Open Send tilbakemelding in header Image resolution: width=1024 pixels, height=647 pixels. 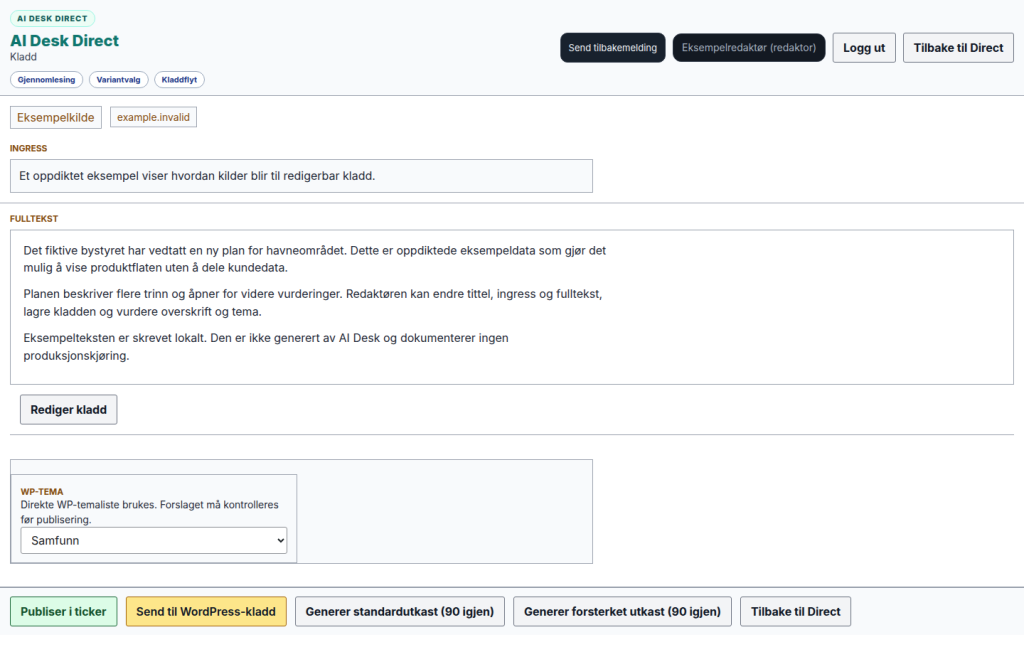point(613,48)
